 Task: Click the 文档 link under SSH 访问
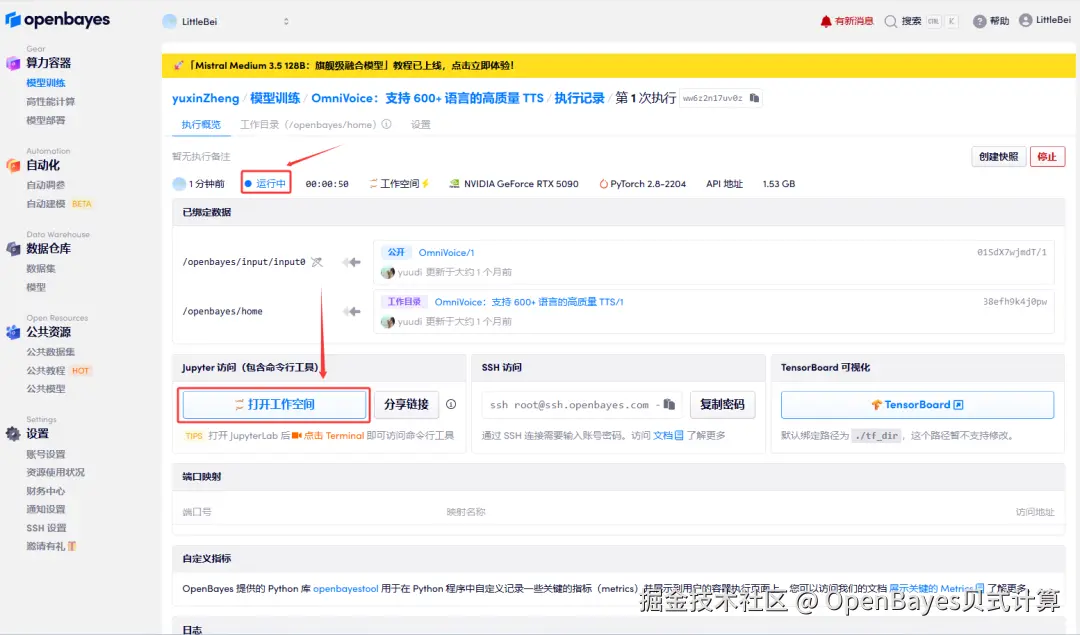tap(667, 435)
